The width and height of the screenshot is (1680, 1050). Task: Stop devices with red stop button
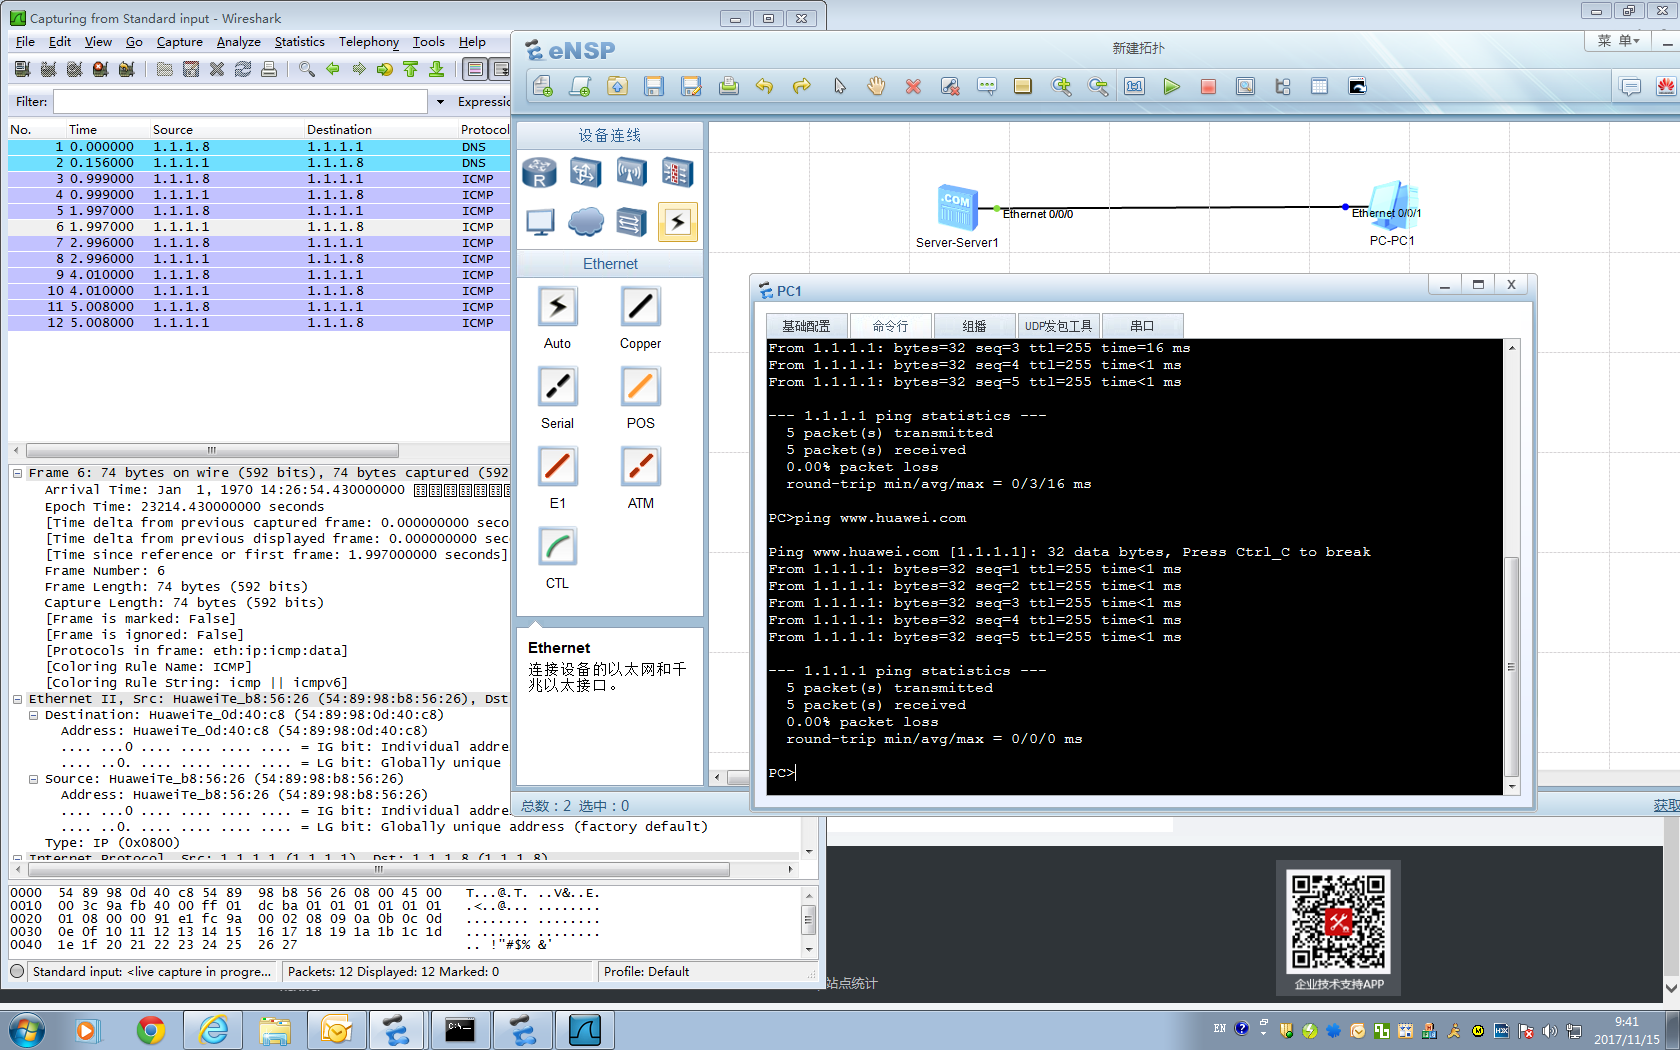1208,87
